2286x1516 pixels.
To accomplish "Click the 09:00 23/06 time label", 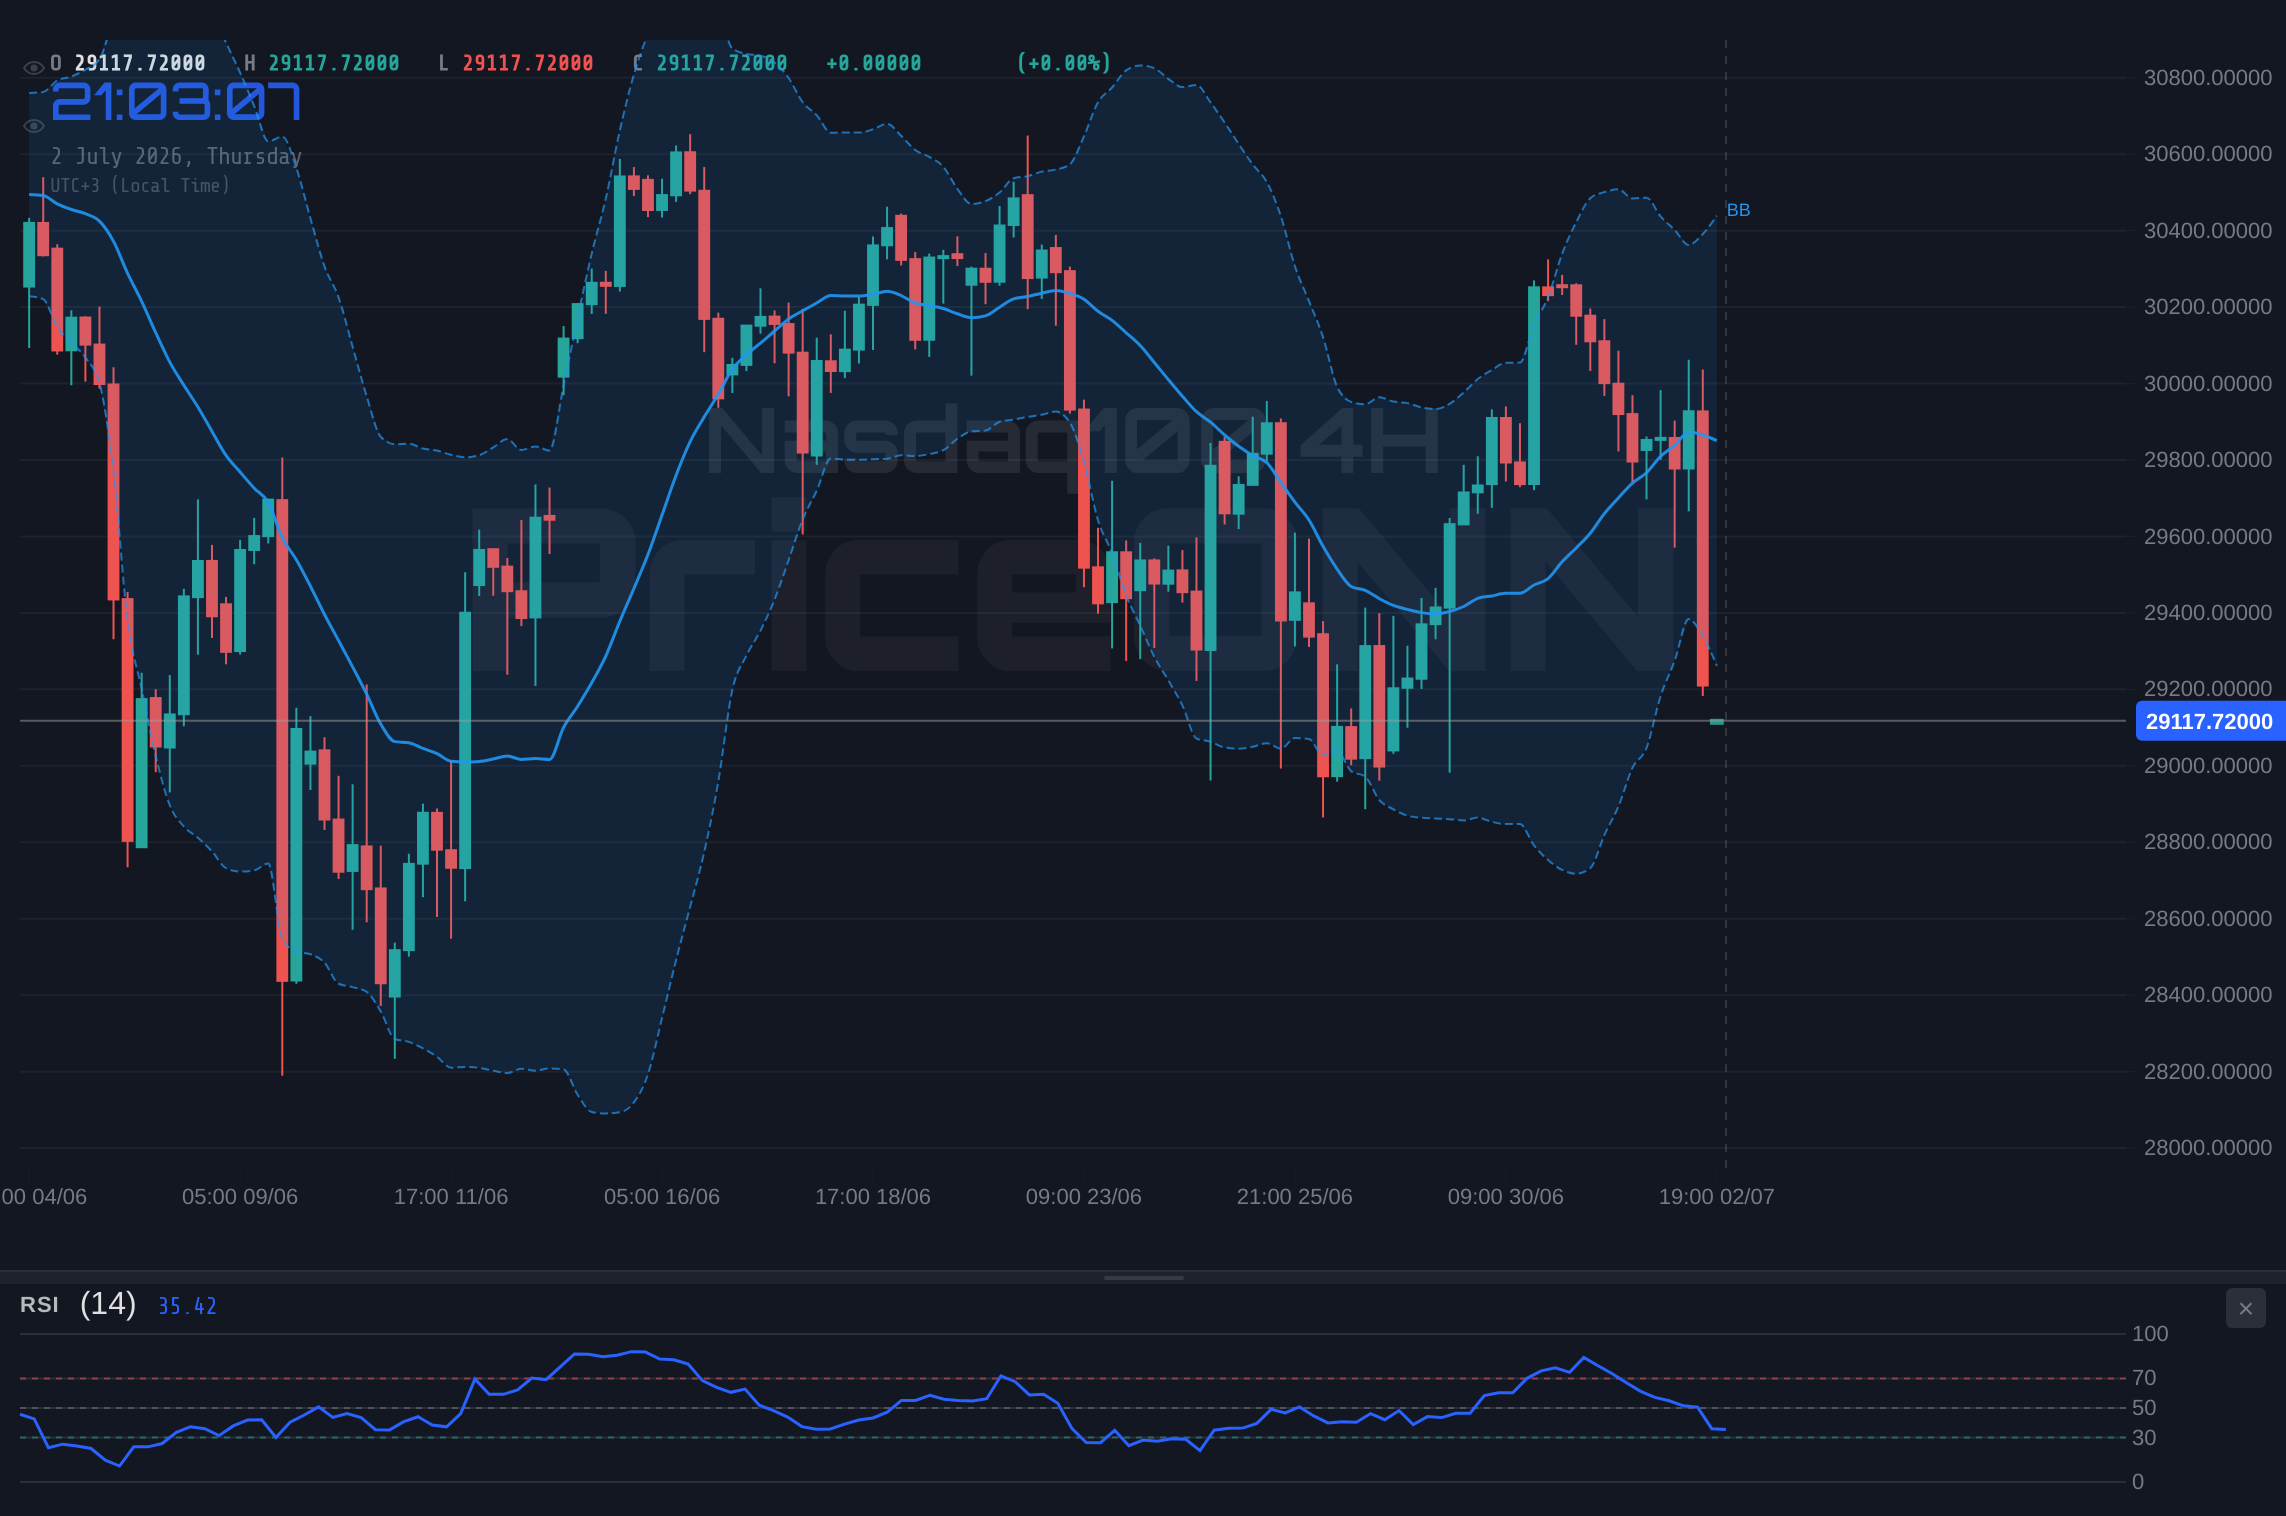I will click(x=1084, y=1197).
